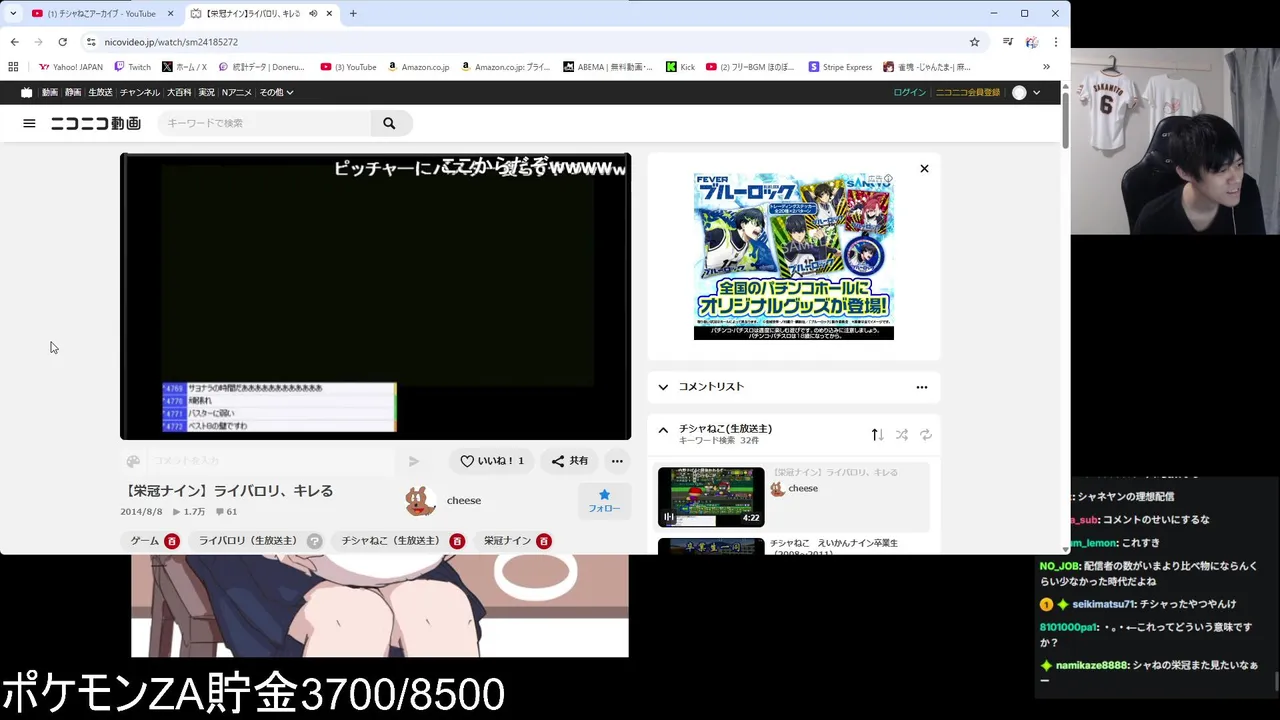Collapse the コメントリスト panel

point(663,387)
